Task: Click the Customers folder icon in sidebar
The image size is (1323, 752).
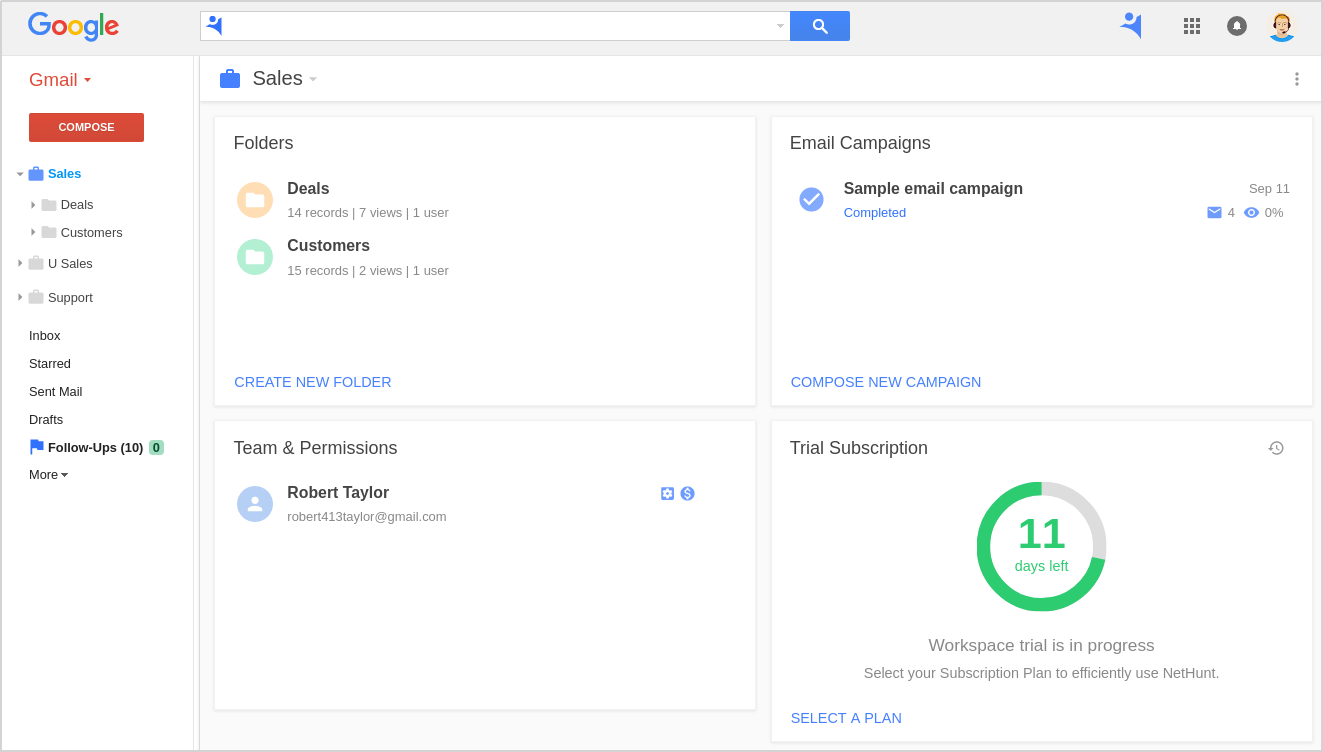Action: 49,232
